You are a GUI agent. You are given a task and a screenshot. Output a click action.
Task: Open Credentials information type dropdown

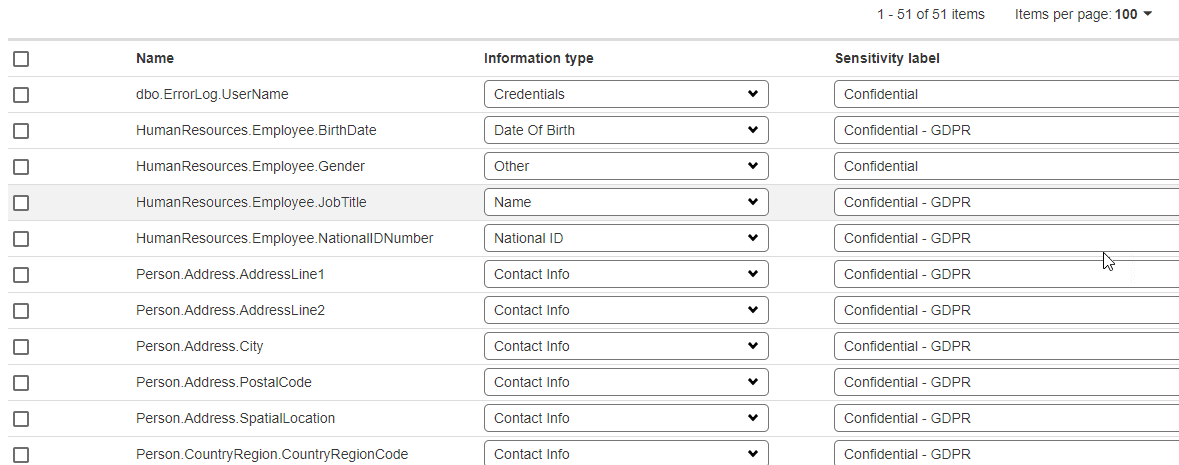click(626, 94)
